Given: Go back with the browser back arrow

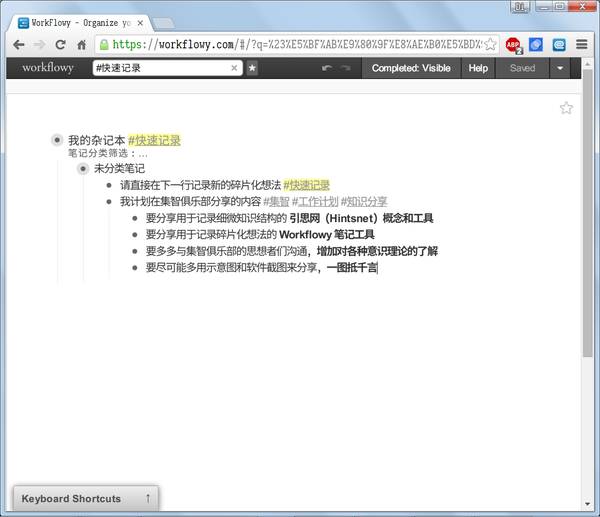Looking at the screenshot, I should (18, 45).
